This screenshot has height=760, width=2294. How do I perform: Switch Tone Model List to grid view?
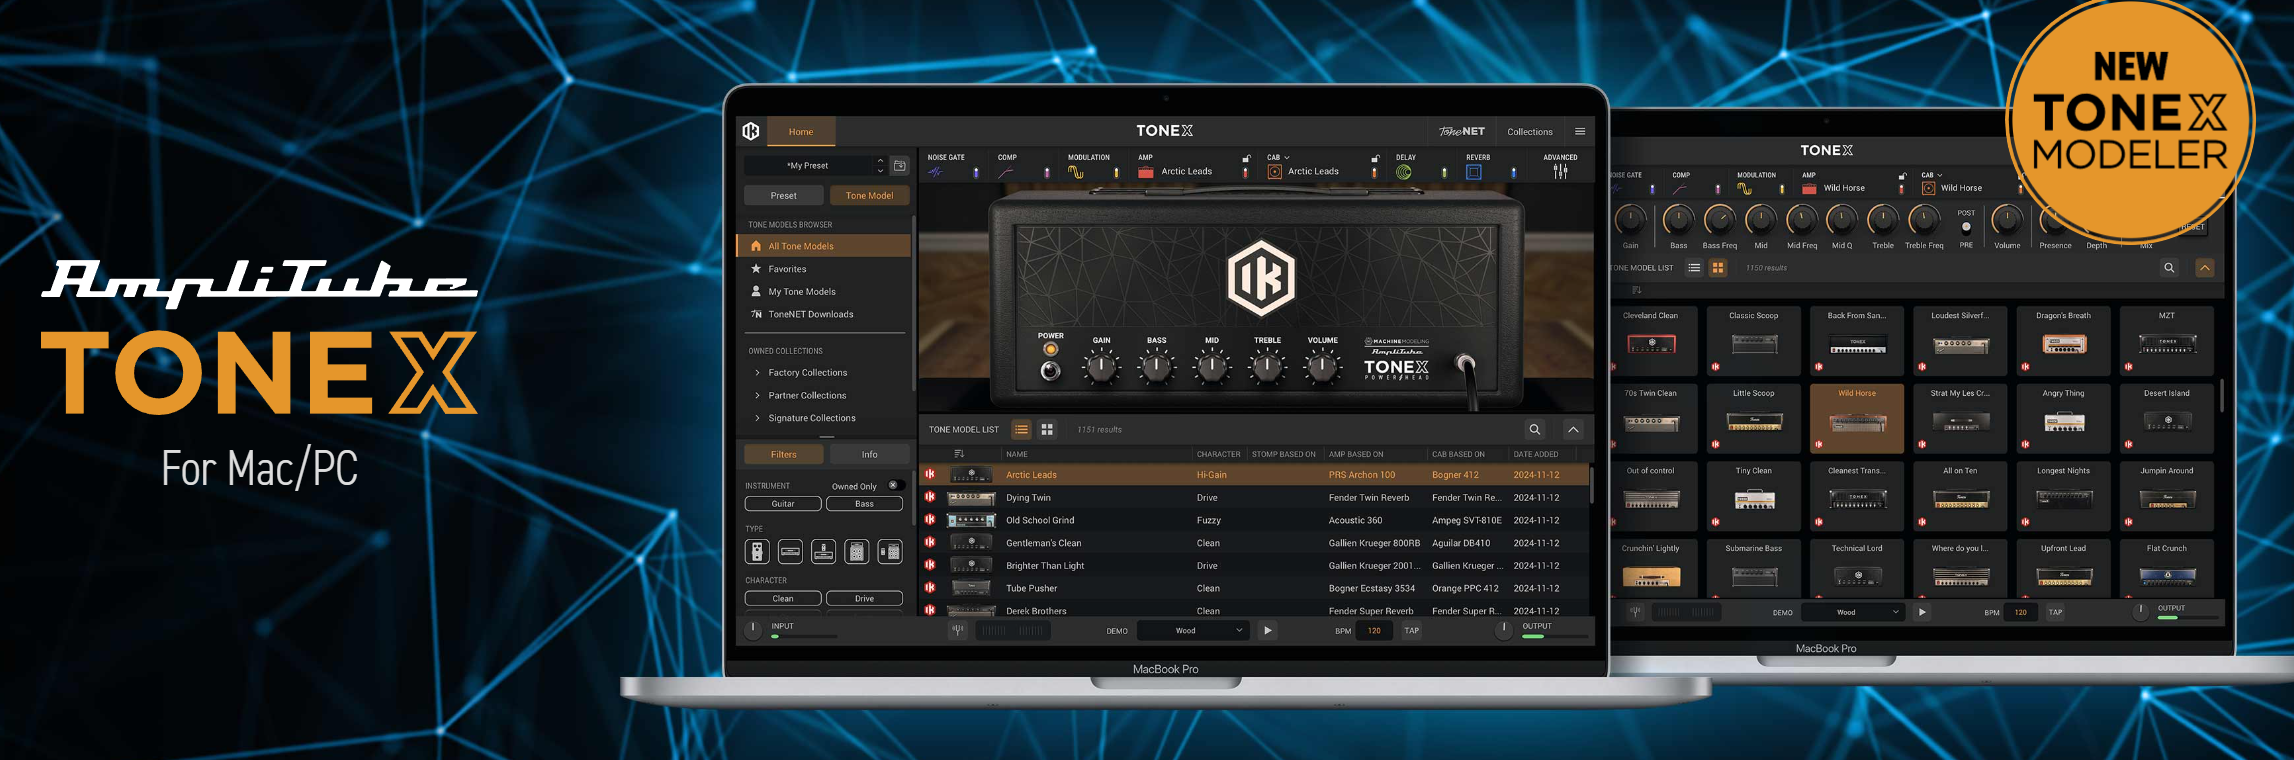click(x=1047, y=430)
